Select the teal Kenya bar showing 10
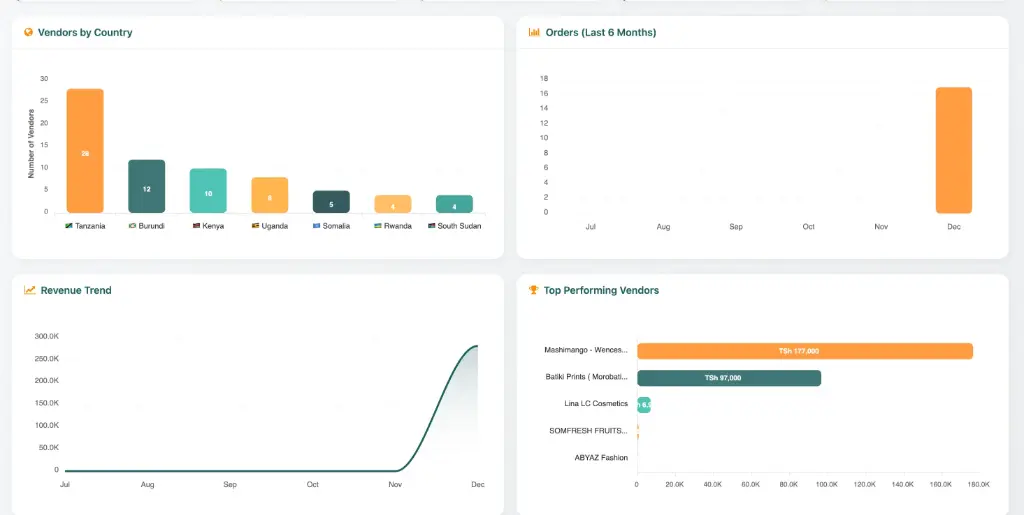This screenshot has height=515, width=1024. click(208, 190)
